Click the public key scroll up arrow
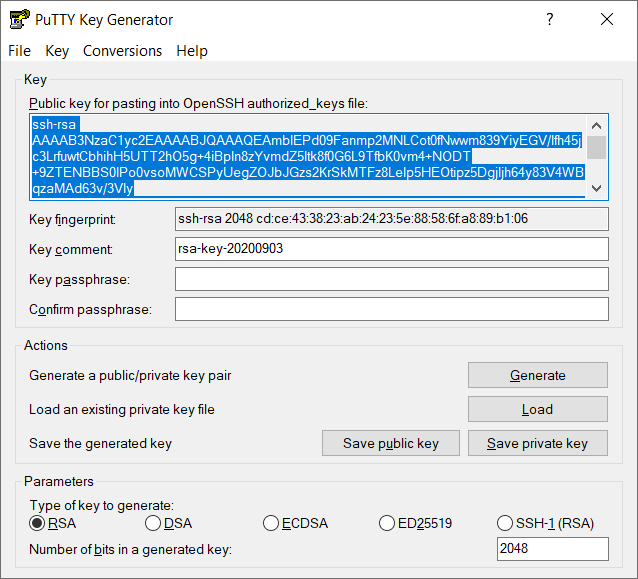 [x=596, y=126]
